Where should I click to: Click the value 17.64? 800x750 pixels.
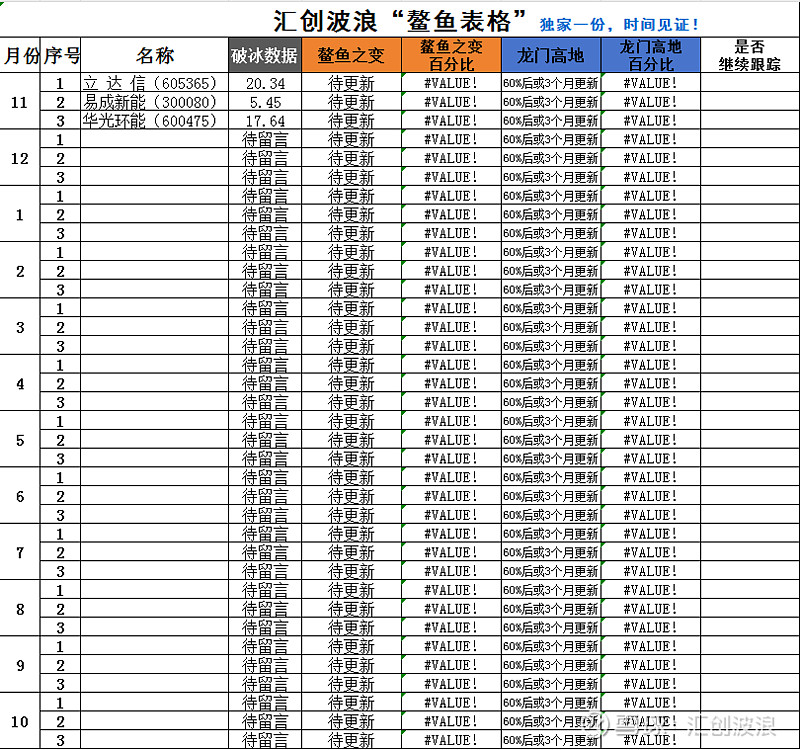(265, 121)
